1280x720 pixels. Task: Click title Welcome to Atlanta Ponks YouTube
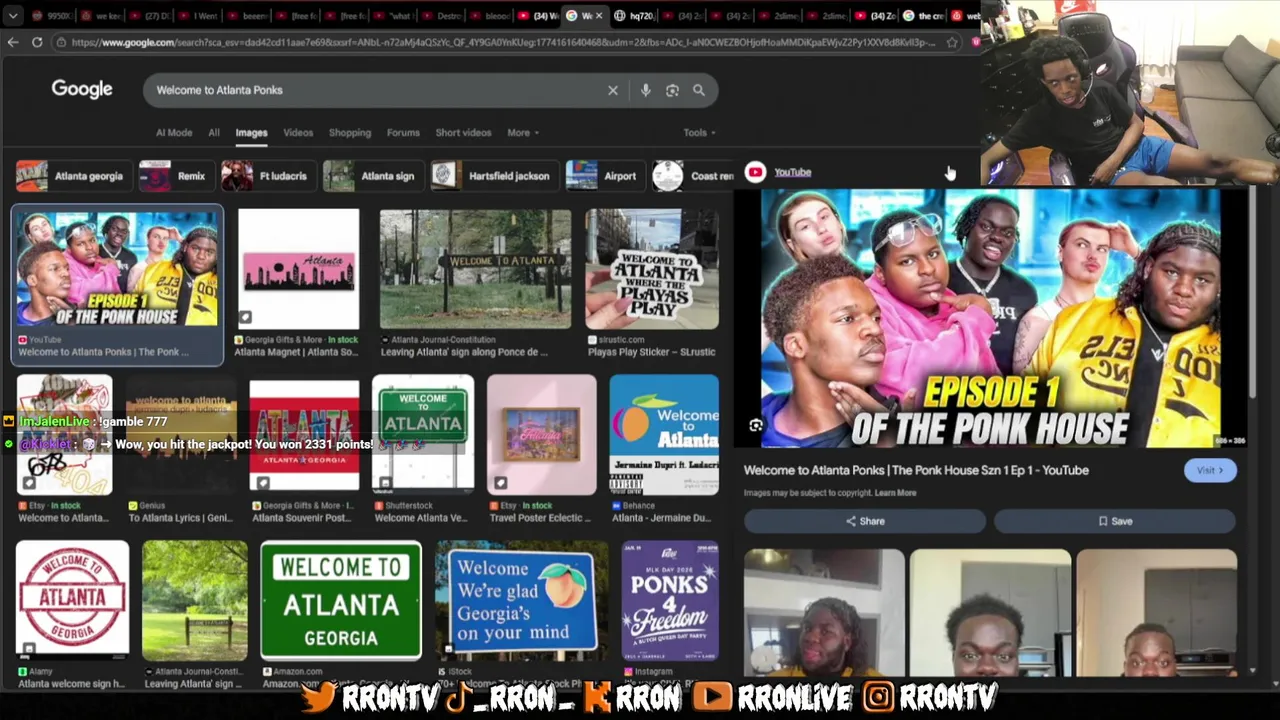[916, 470]
